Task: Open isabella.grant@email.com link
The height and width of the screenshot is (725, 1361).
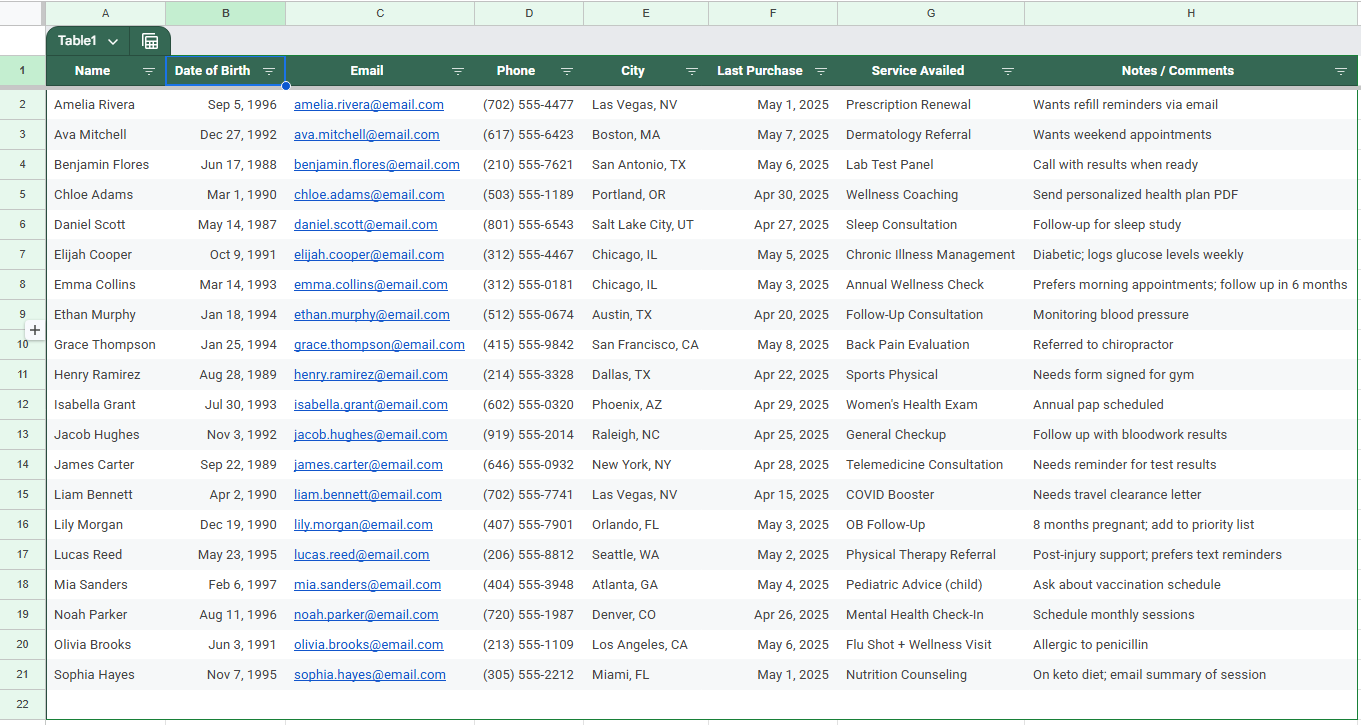Action: pyautogui.click(x=371, y=405)
